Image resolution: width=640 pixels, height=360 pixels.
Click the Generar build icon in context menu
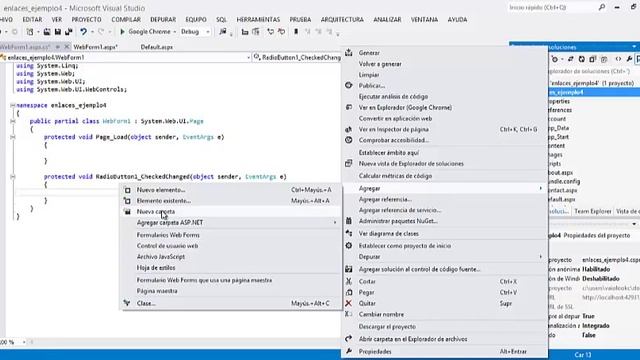(349, 53)
